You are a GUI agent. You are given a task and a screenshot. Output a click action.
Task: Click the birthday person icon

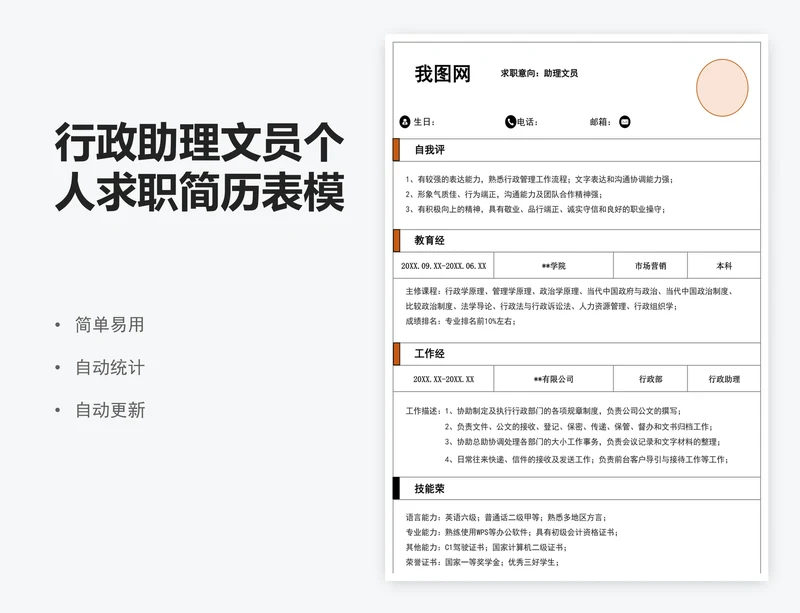click(x=405, y=122)
